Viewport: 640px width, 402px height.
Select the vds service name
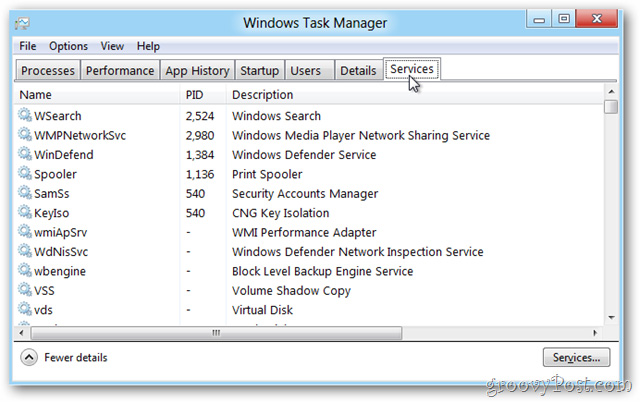coord(43,310)
